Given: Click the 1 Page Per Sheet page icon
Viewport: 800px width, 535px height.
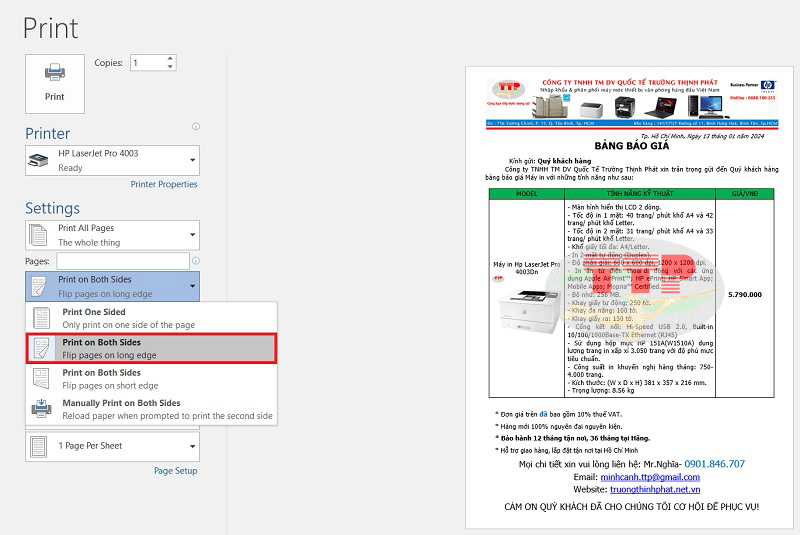Looking at the screenshot, I should (38, 446).
